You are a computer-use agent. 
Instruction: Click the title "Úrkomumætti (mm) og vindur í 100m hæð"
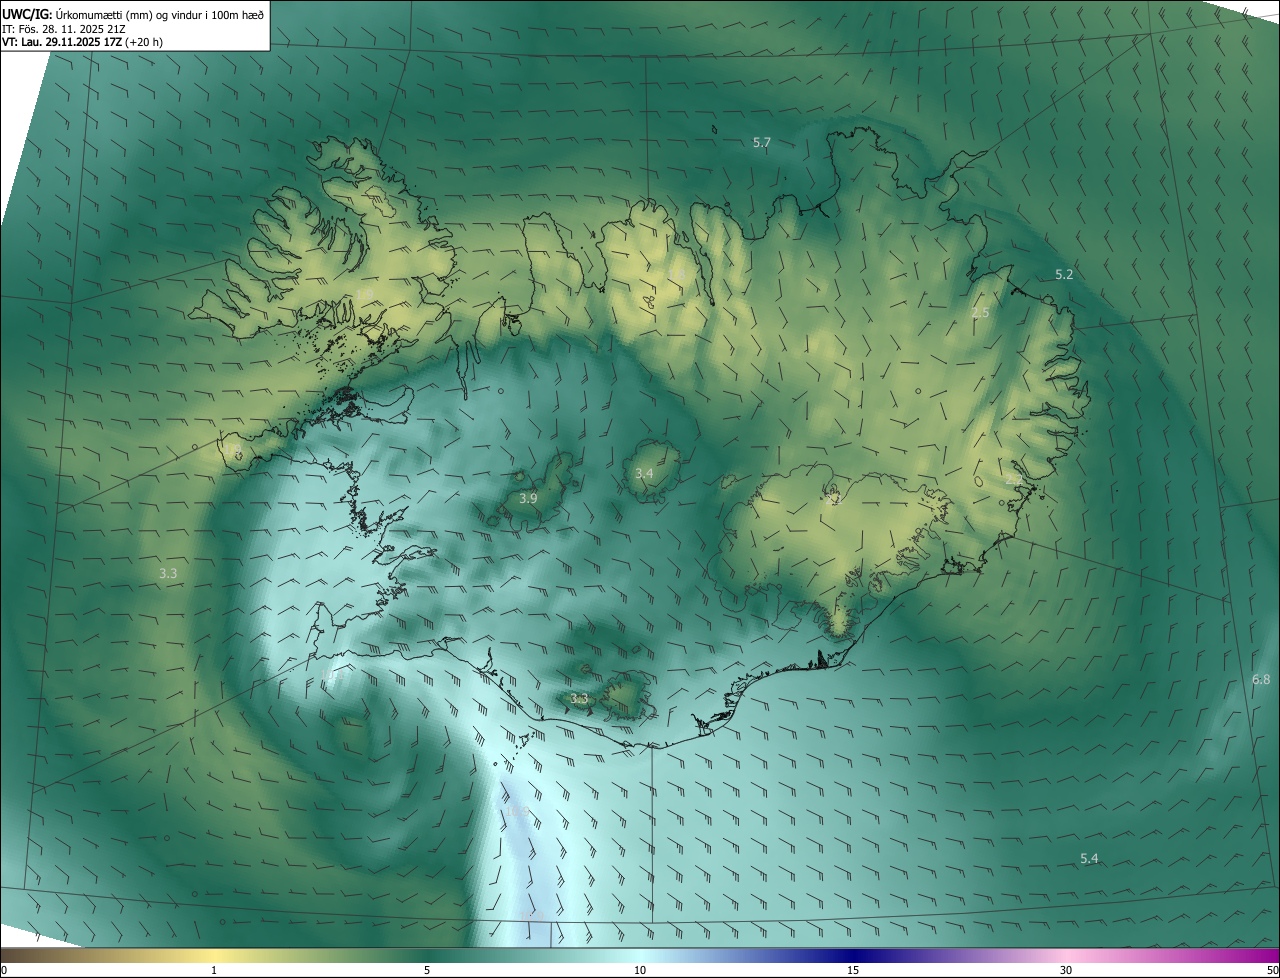pos(160,14)
